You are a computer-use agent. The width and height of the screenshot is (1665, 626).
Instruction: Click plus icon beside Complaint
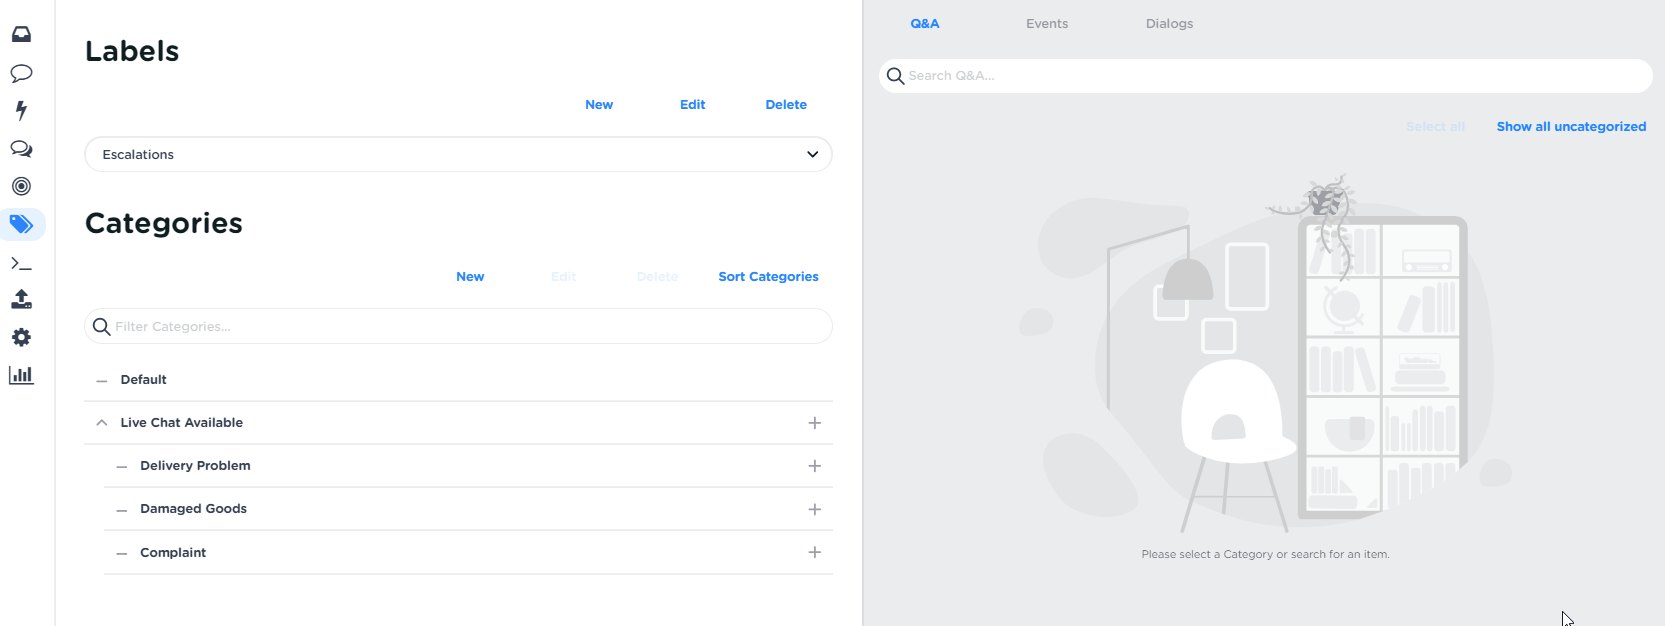tap(814, 552)
